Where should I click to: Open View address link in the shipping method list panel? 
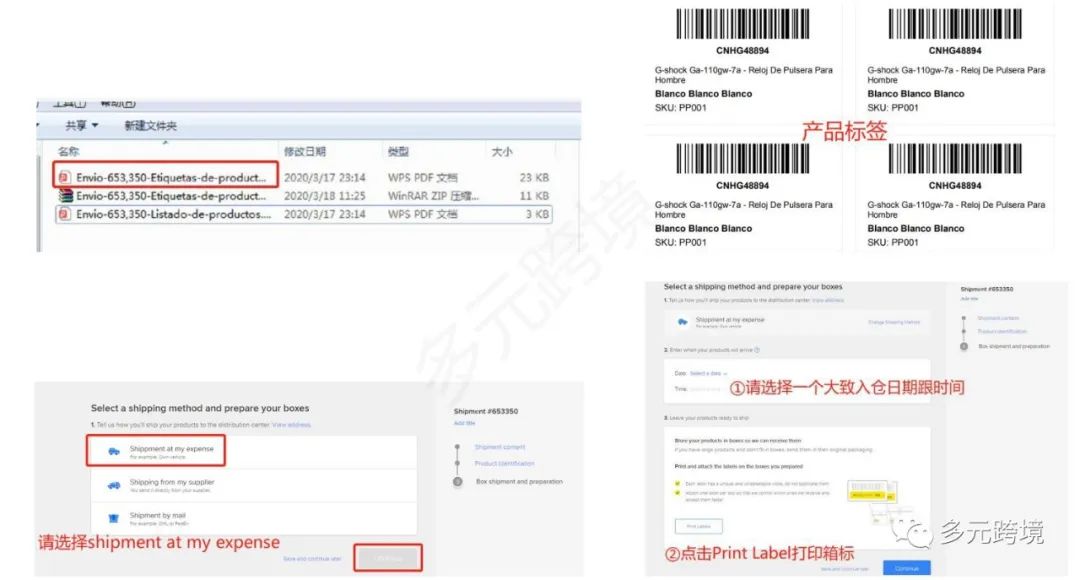click(291, 425)
